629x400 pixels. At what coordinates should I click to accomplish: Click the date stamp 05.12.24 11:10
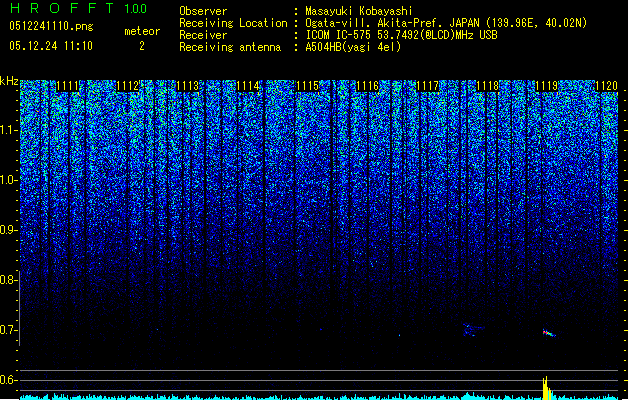point(51,46)
